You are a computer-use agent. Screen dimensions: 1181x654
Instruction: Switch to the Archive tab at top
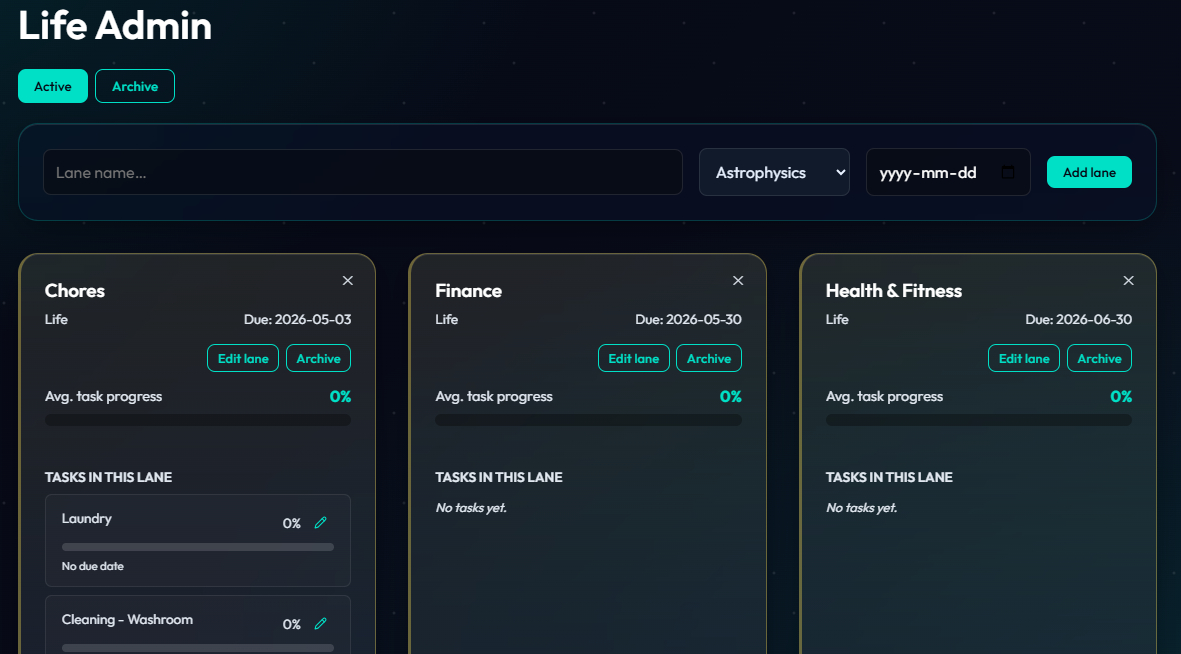click(135, 86)
